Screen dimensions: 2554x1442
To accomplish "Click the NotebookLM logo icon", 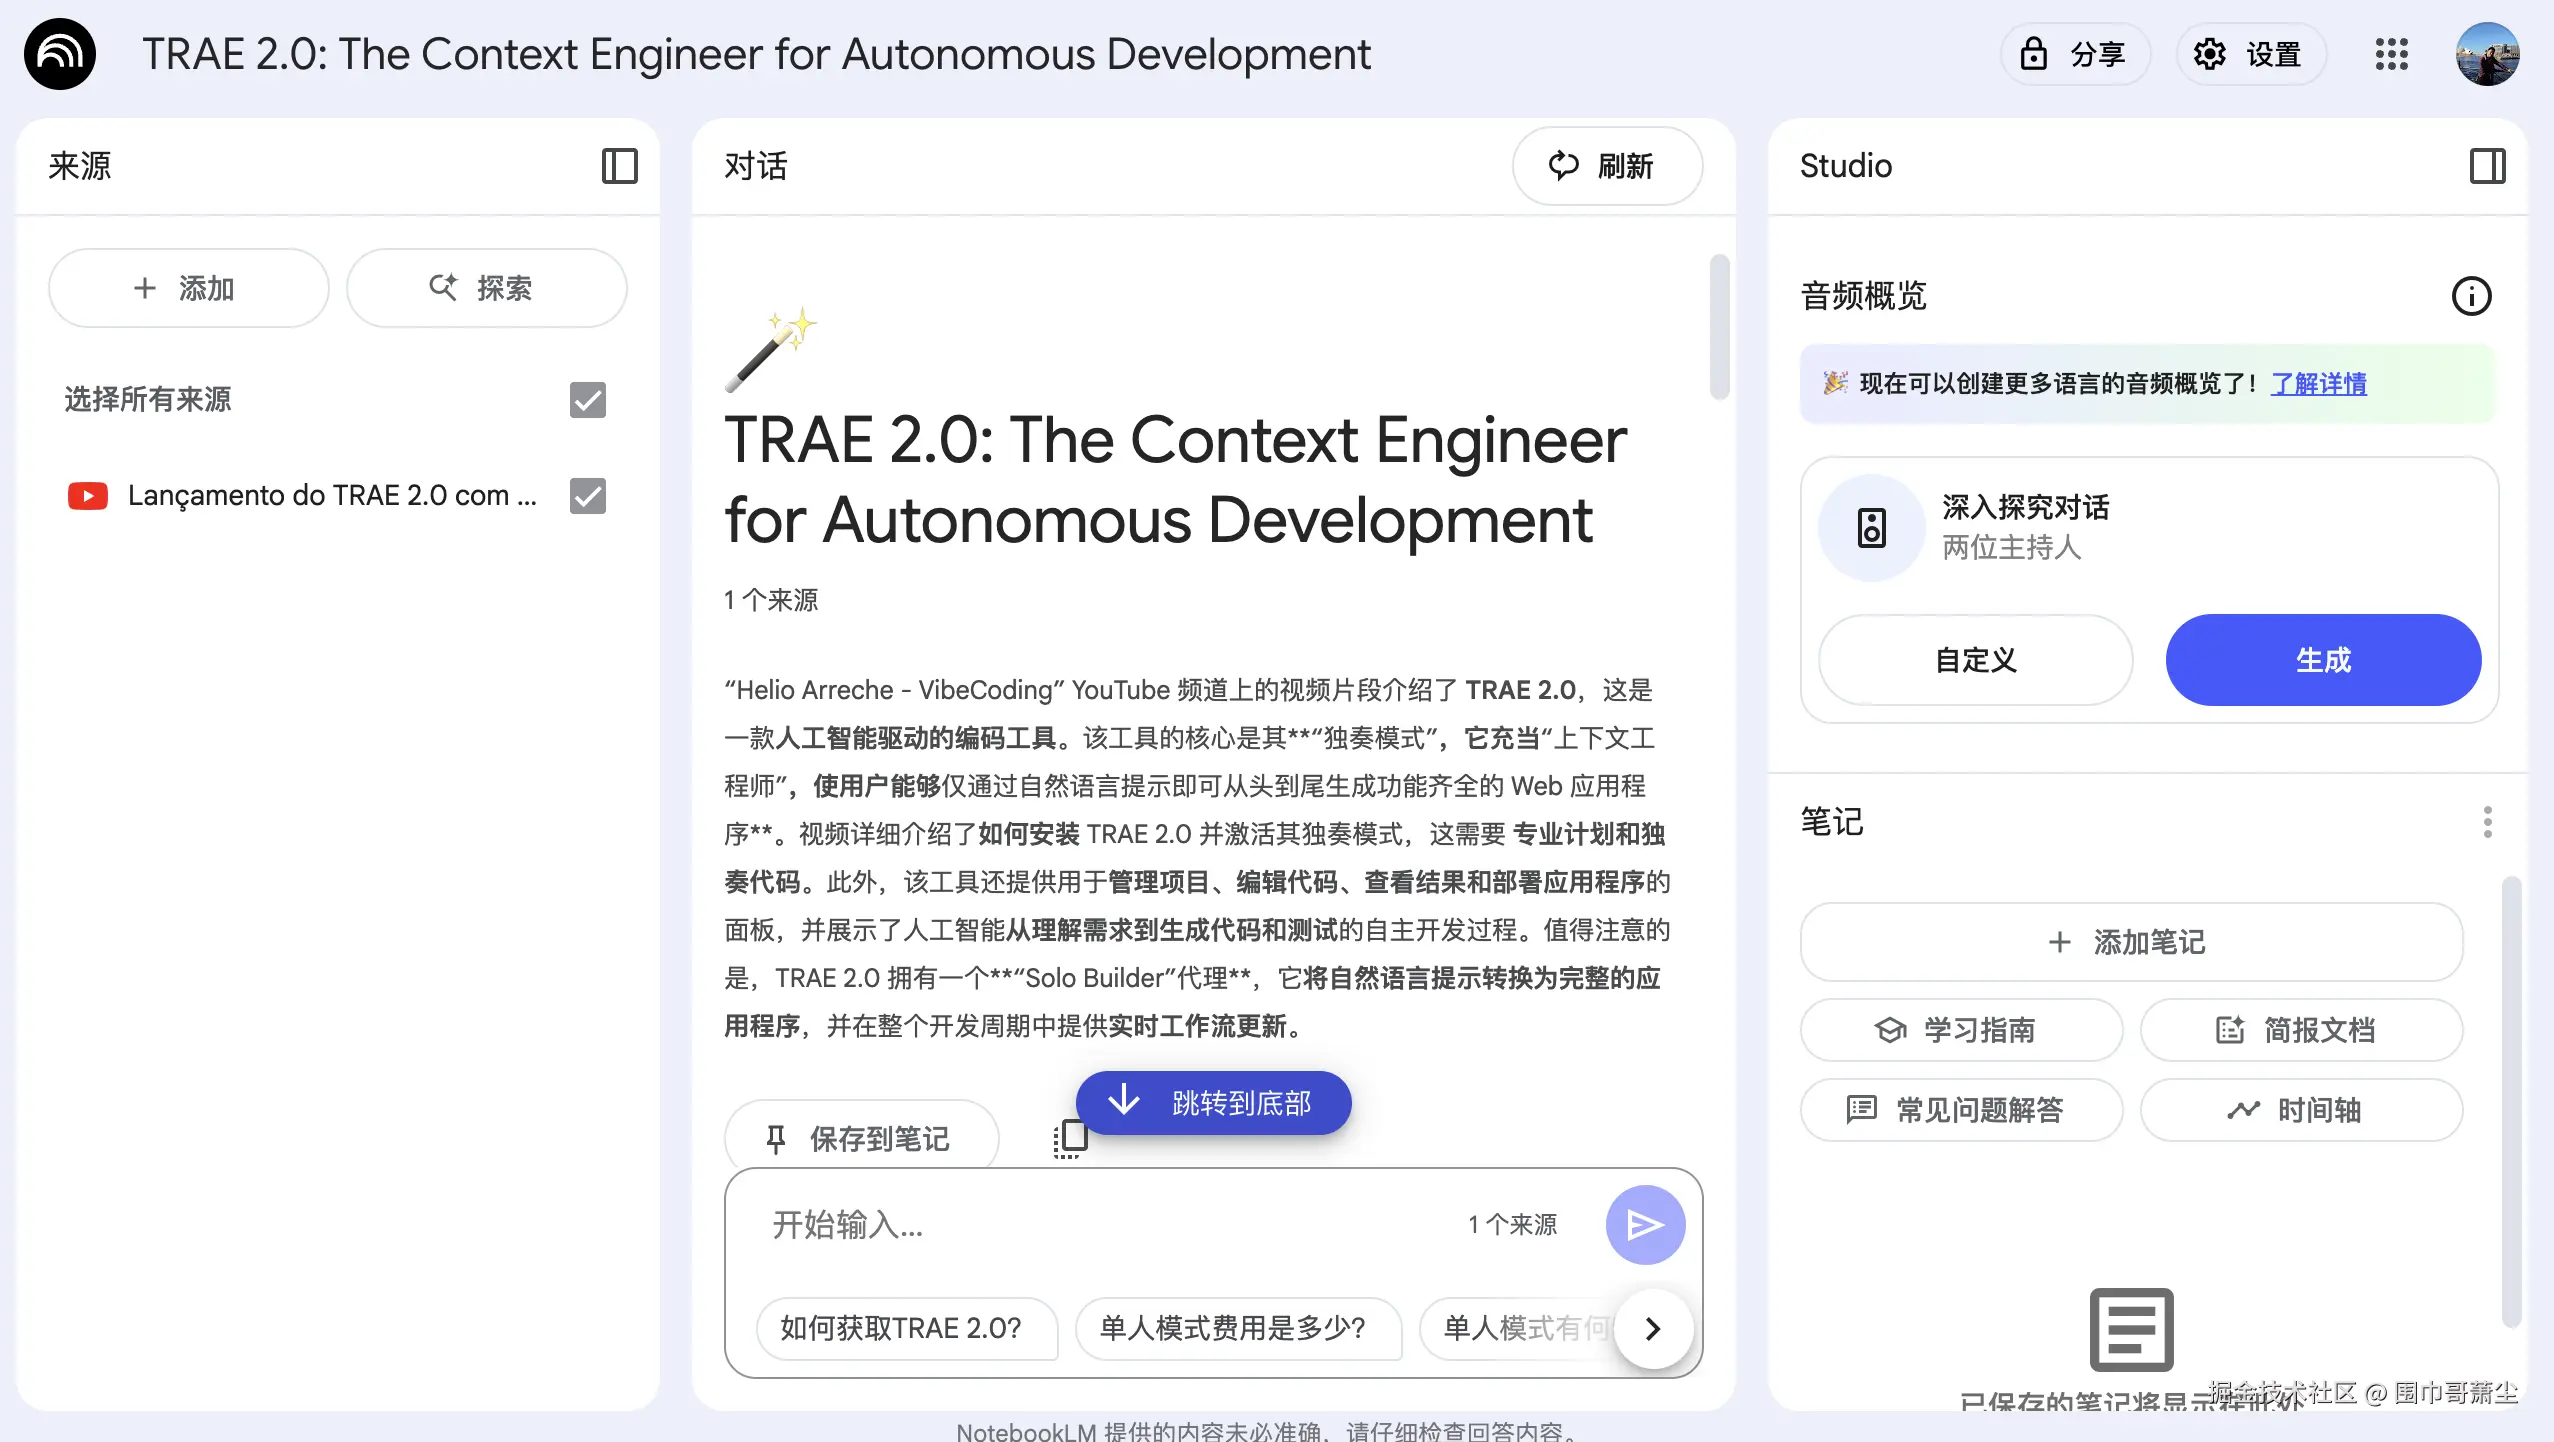I will coord(60,54).
